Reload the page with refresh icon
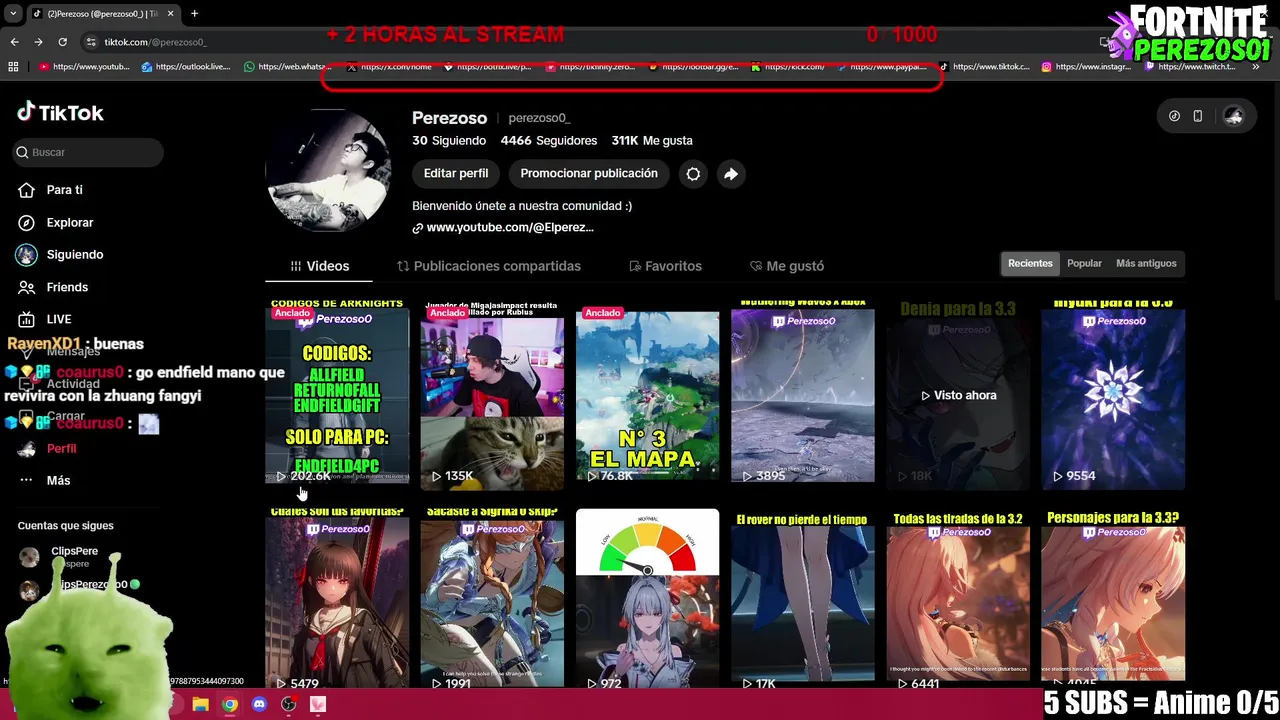Viewport: 1280px width, 720px height. tap(62, 42)
